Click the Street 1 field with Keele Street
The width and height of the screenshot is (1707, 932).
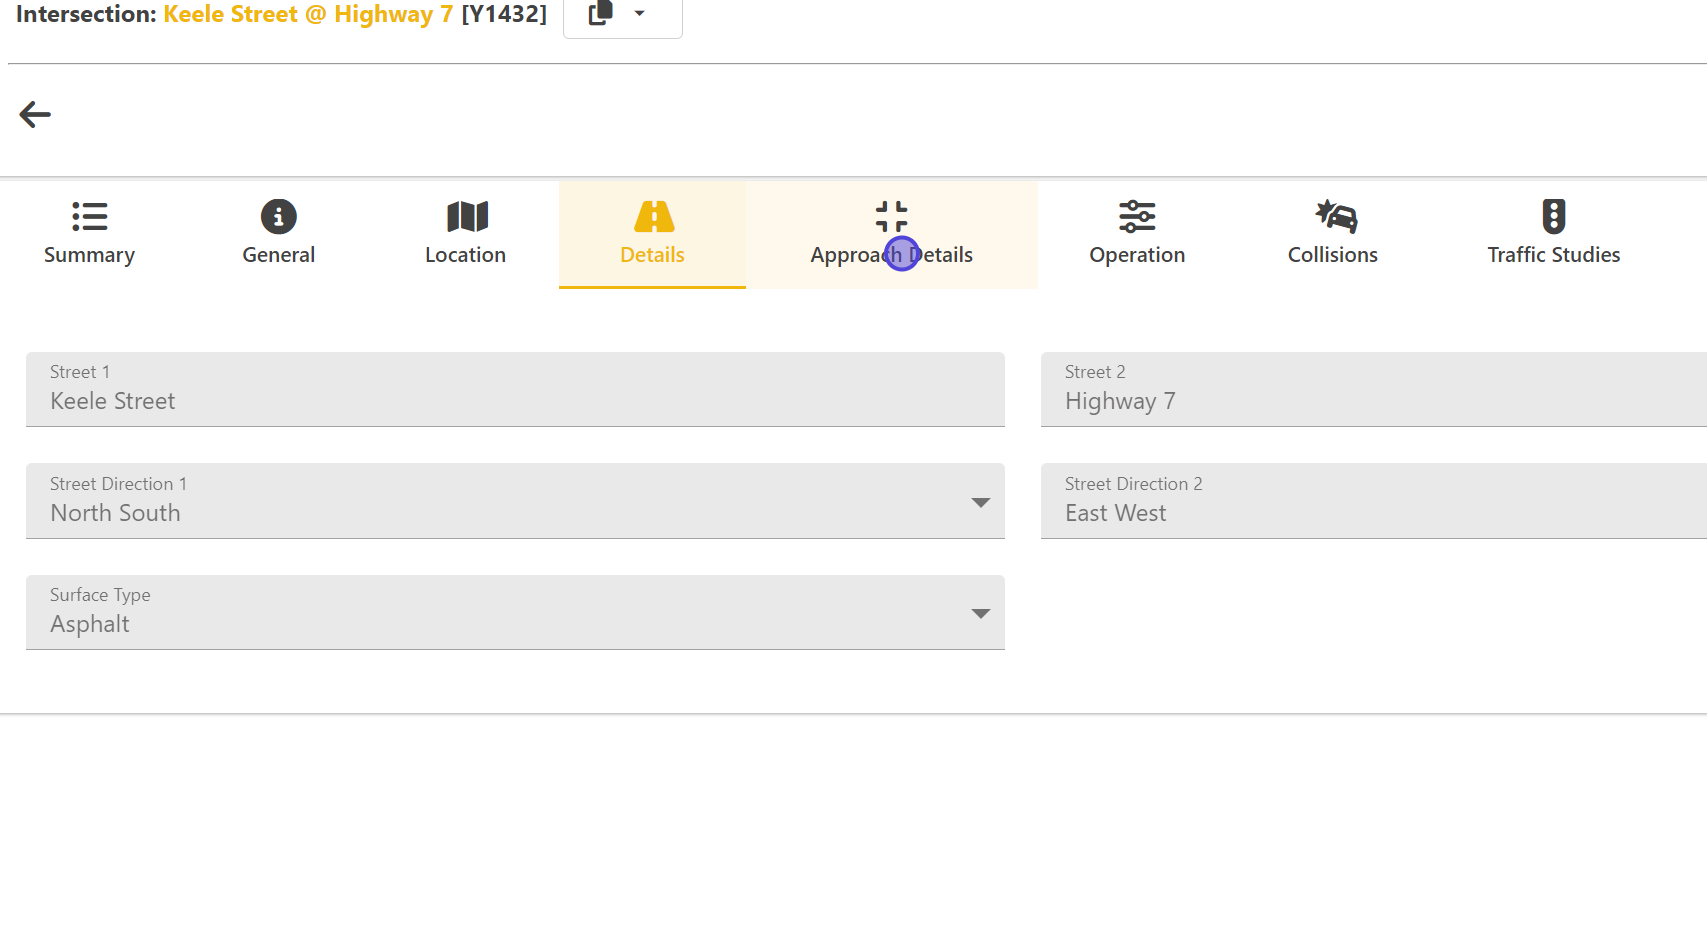pos(514,390)
